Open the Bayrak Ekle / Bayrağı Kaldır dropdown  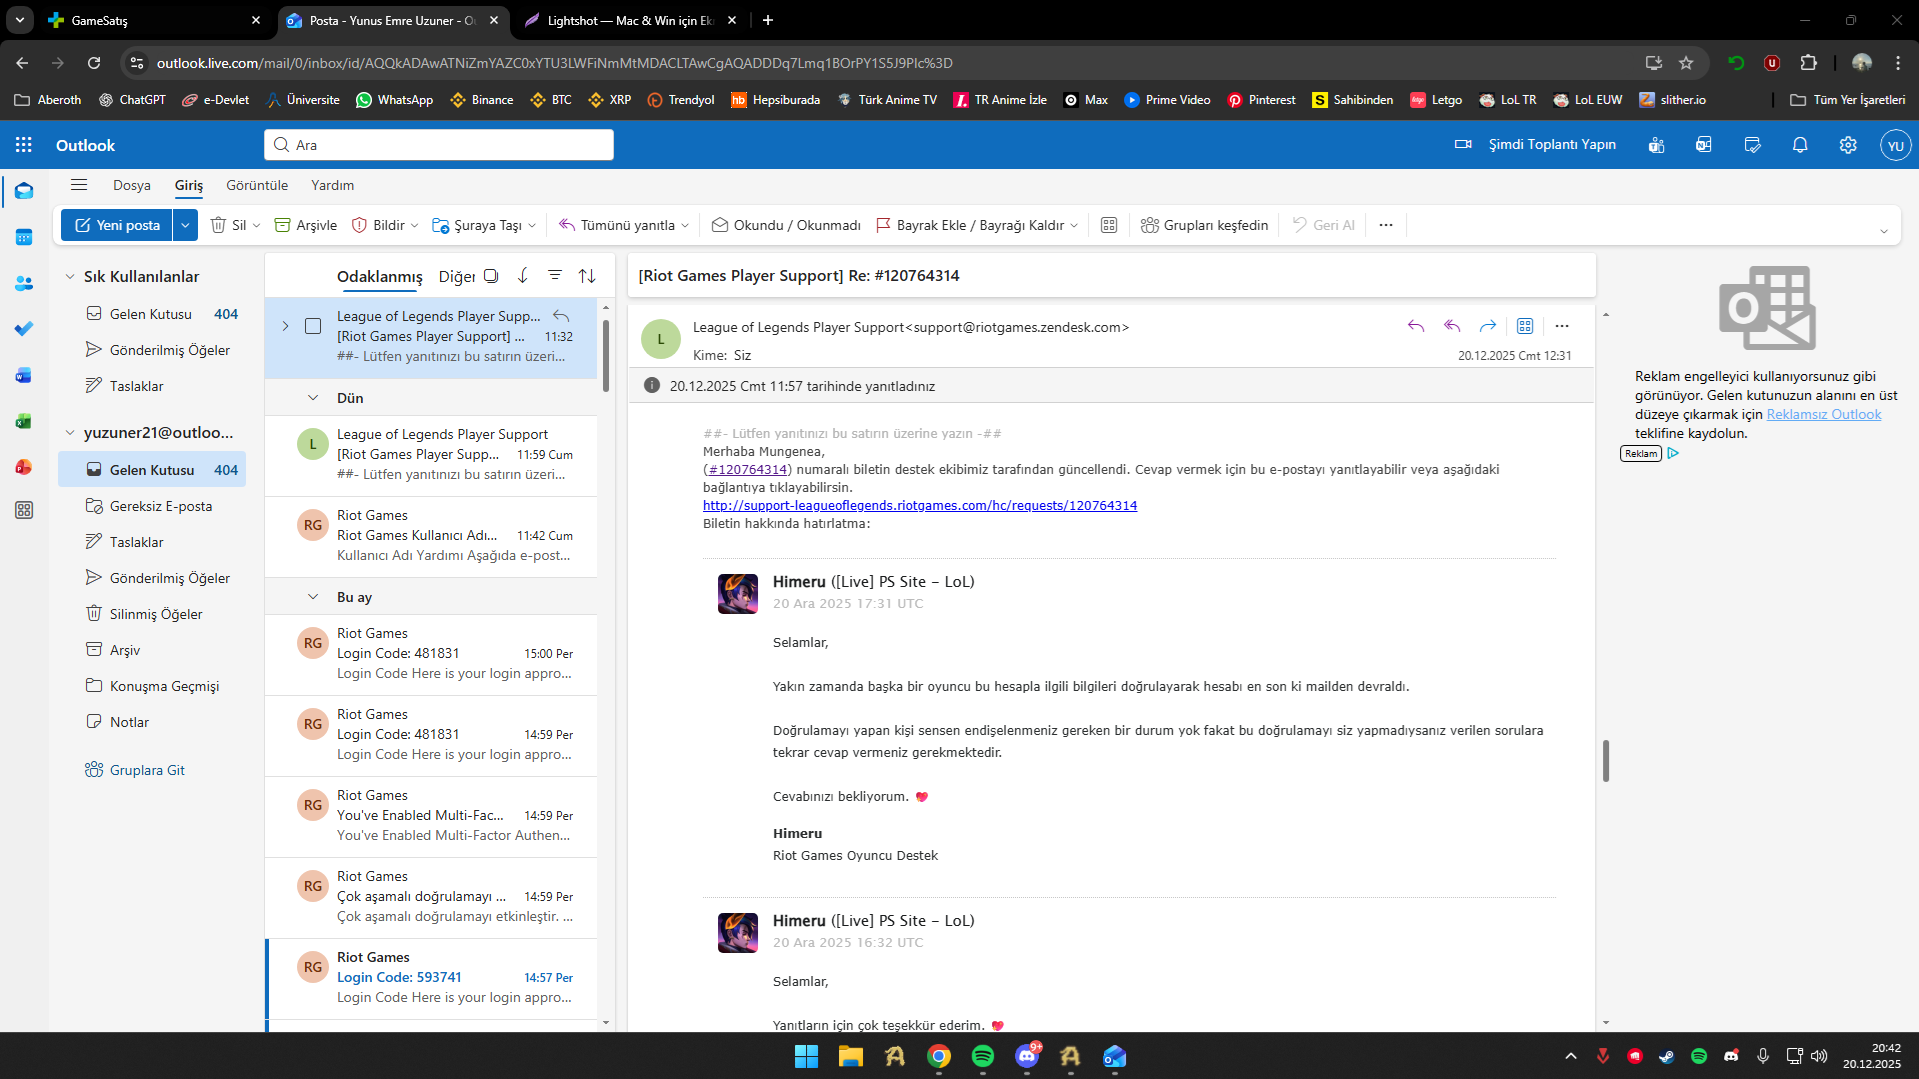tap(1074, 225)
